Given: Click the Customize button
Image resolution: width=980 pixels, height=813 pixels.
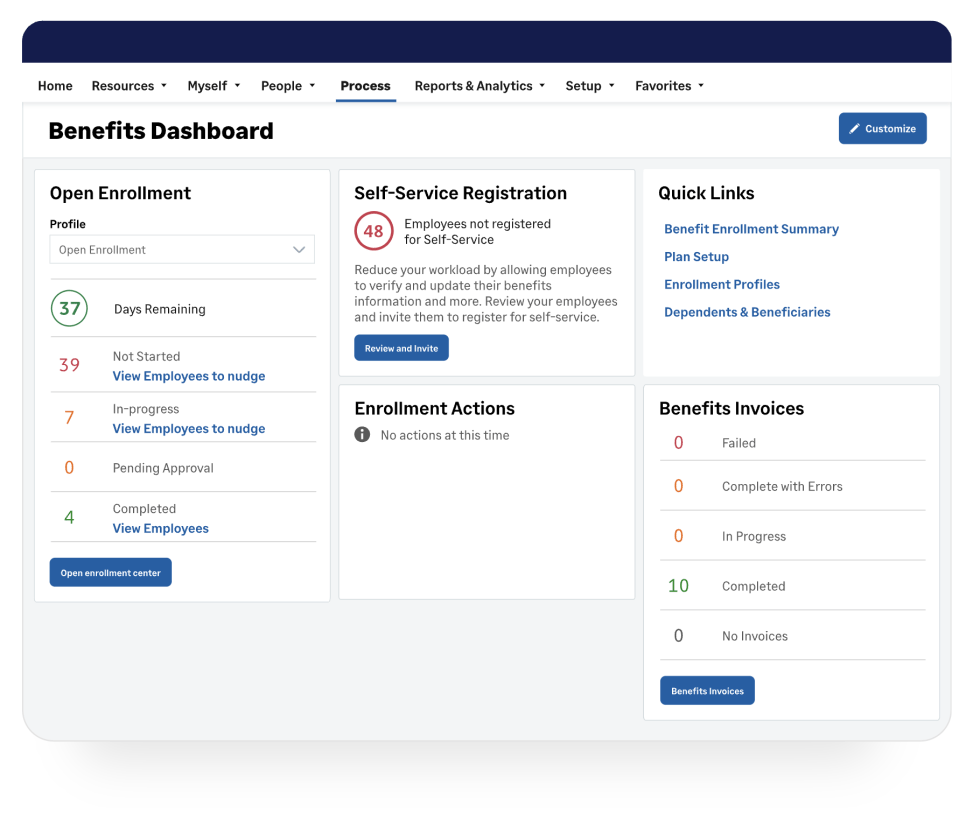Looking at the screenshot, I should click(882, 129).
